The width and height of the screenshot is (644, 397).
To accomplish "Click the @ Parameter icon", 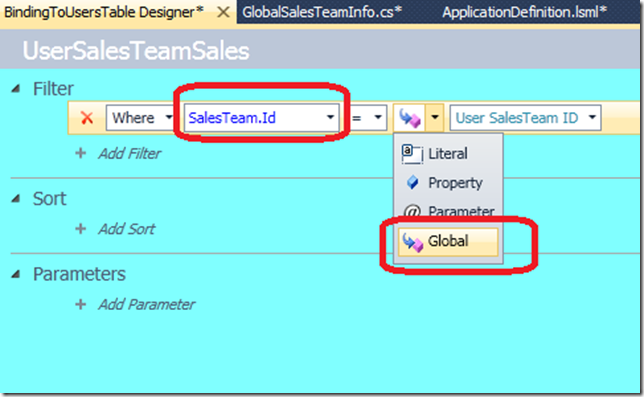I will 412,212.
